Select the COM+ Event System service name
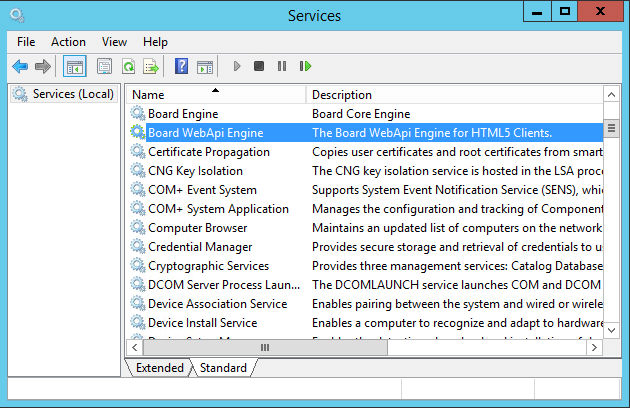 coord(202,190)
